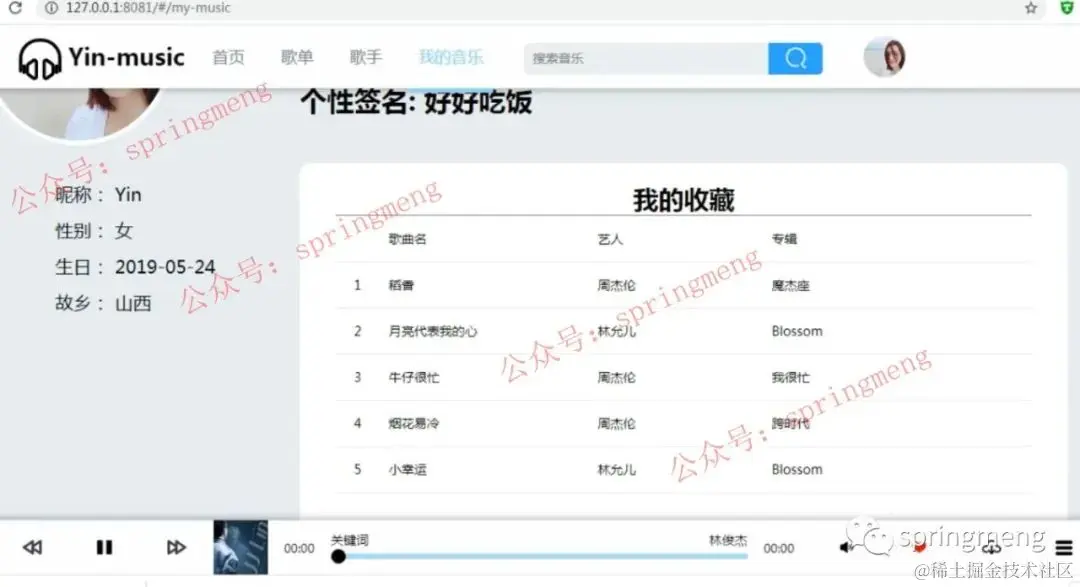The width and height of the screenshot is (1080, 587).
Task: Play song 稻香 in row 1
Action: [401, 285]
